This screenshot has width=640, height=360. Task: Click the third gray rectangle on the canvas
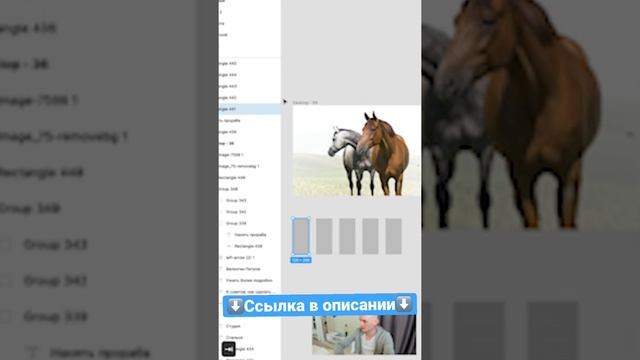[x=347, y=236]
